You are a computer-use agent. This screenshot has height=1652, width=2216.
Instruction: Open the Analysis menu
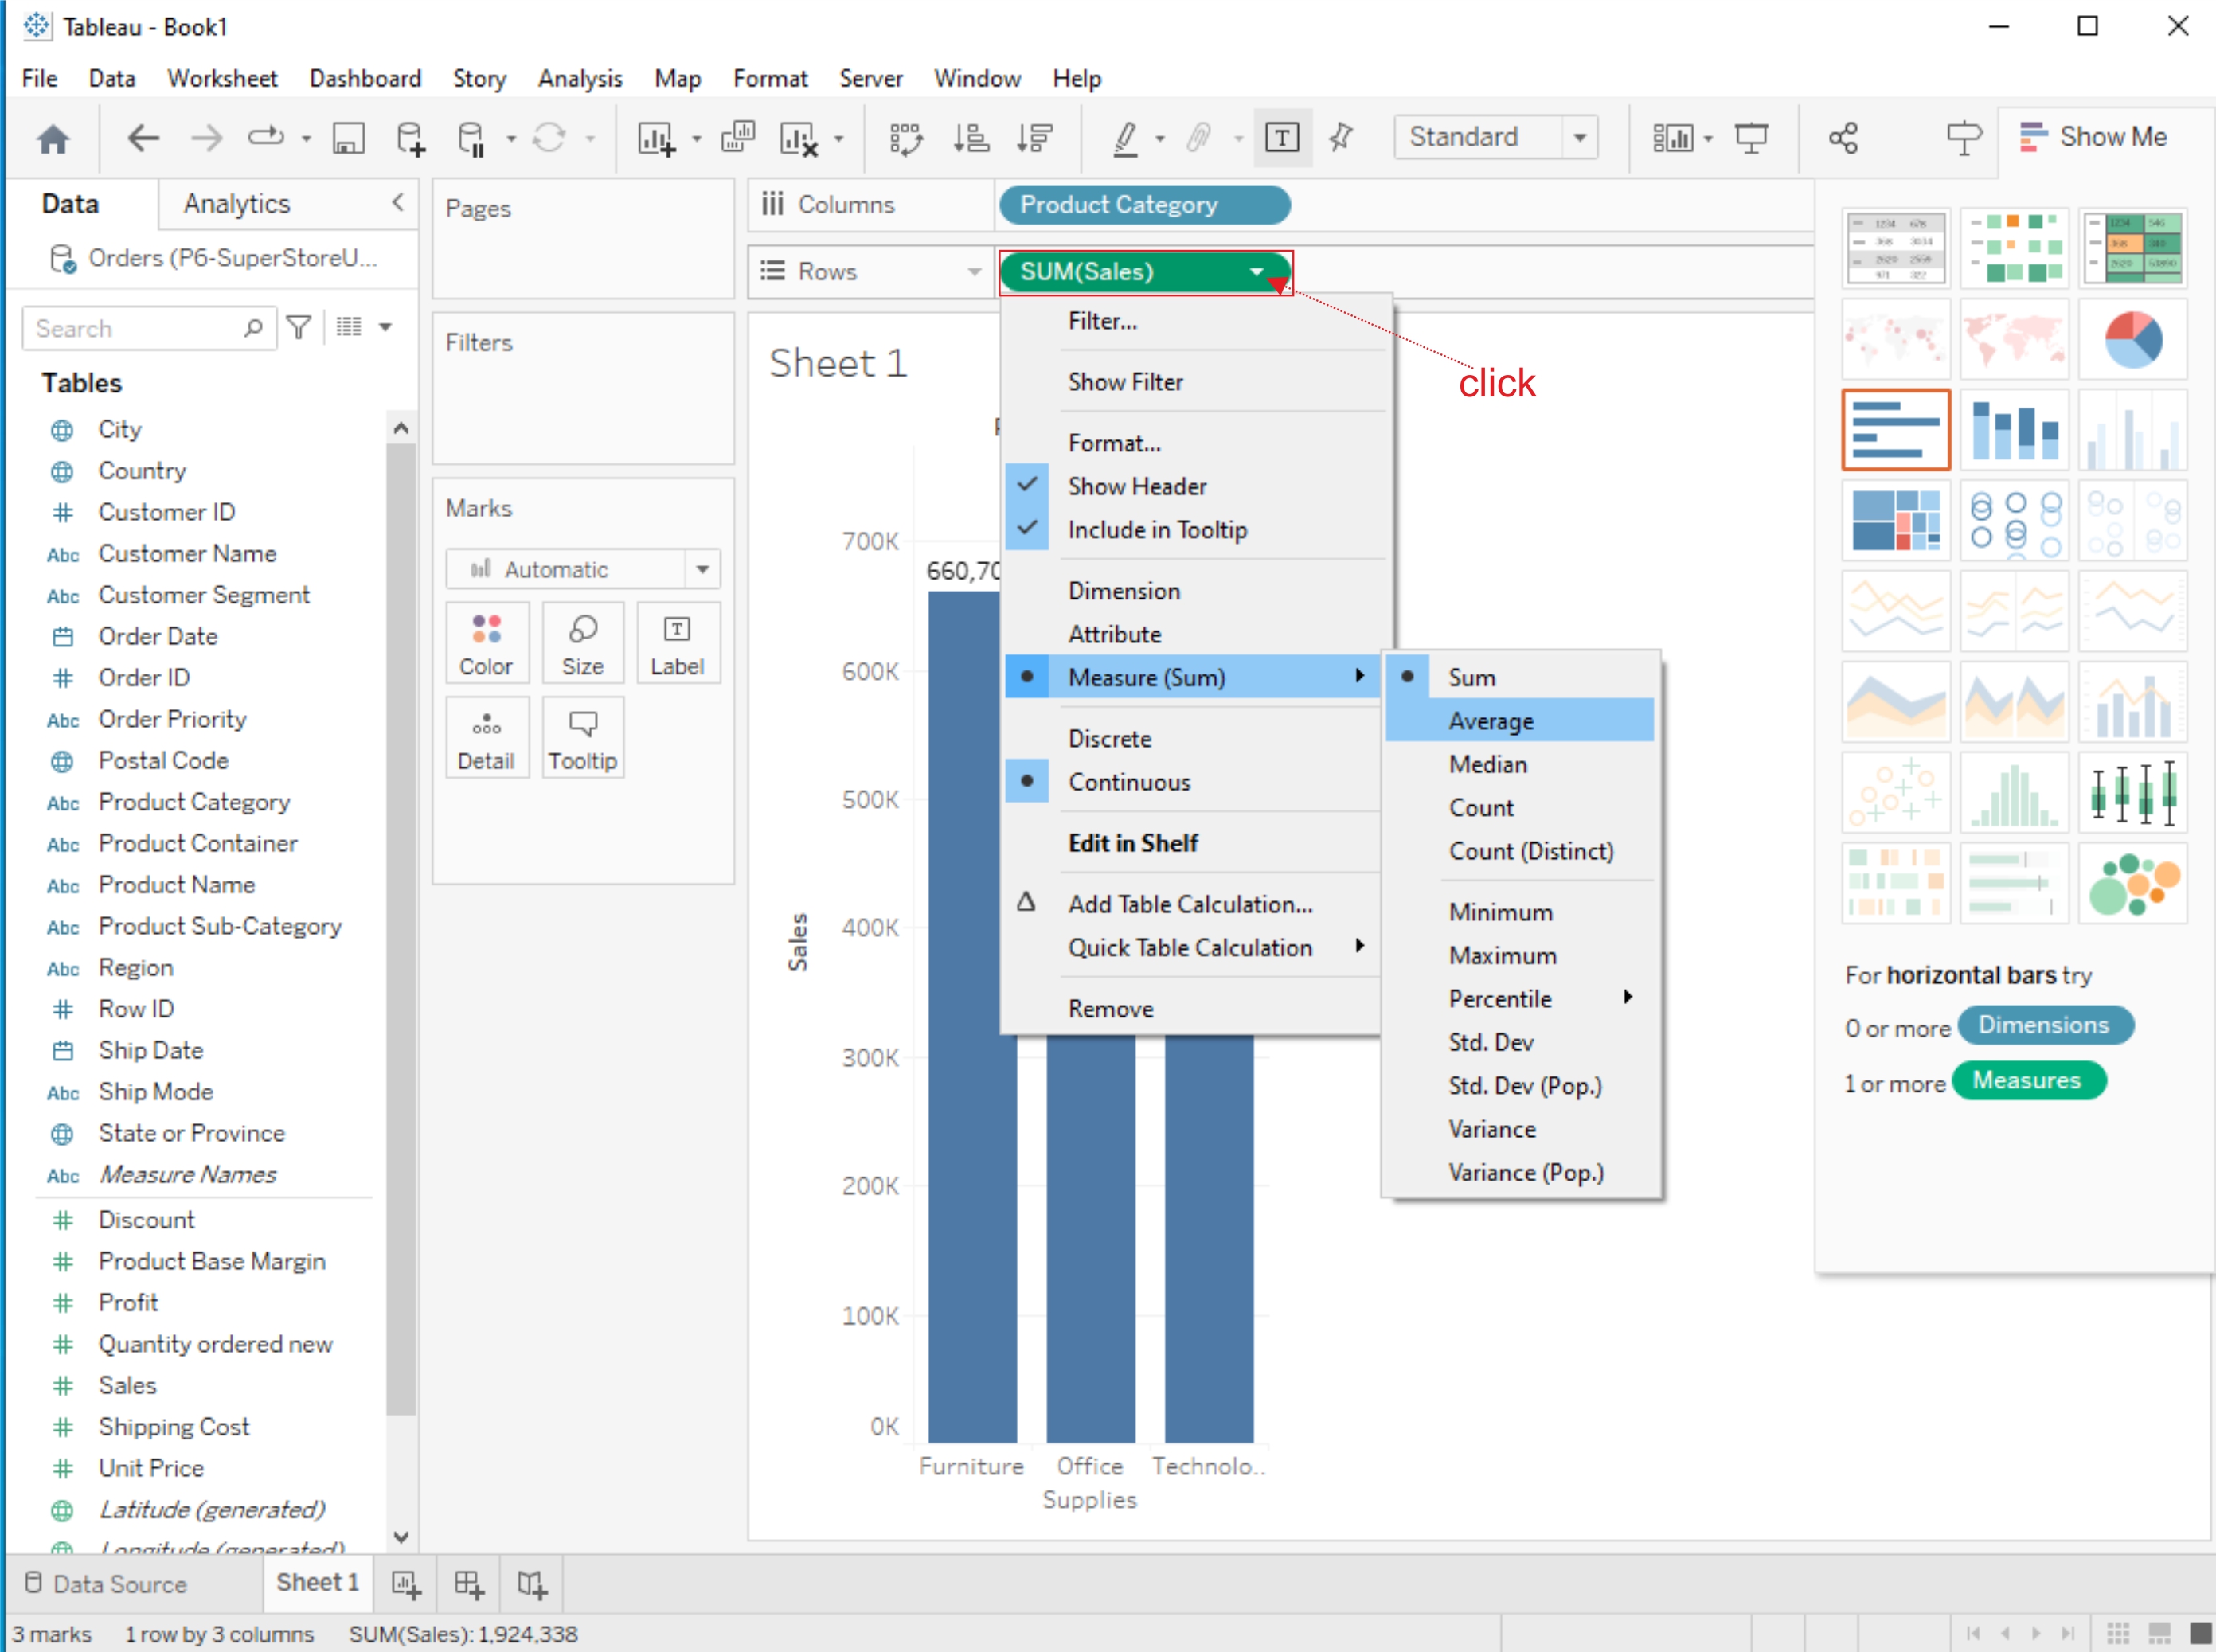580,78
